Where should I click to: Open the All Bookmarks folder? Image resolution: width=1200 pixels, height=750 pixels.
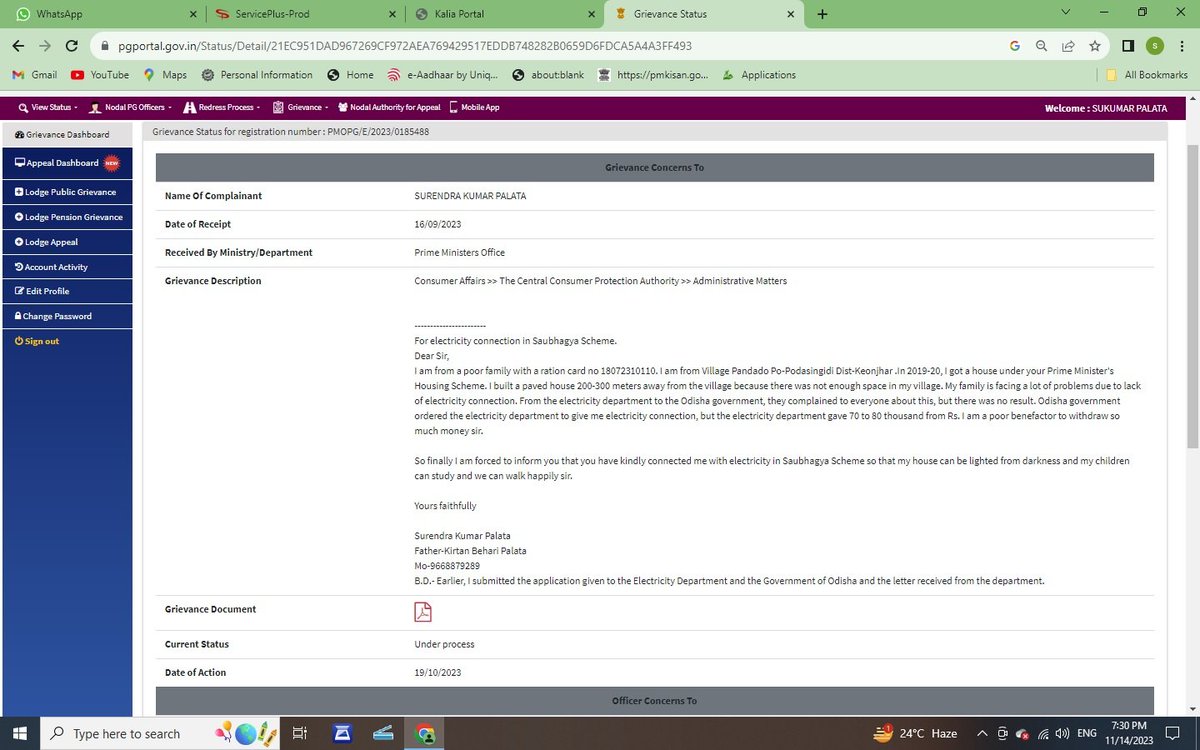1147,75
